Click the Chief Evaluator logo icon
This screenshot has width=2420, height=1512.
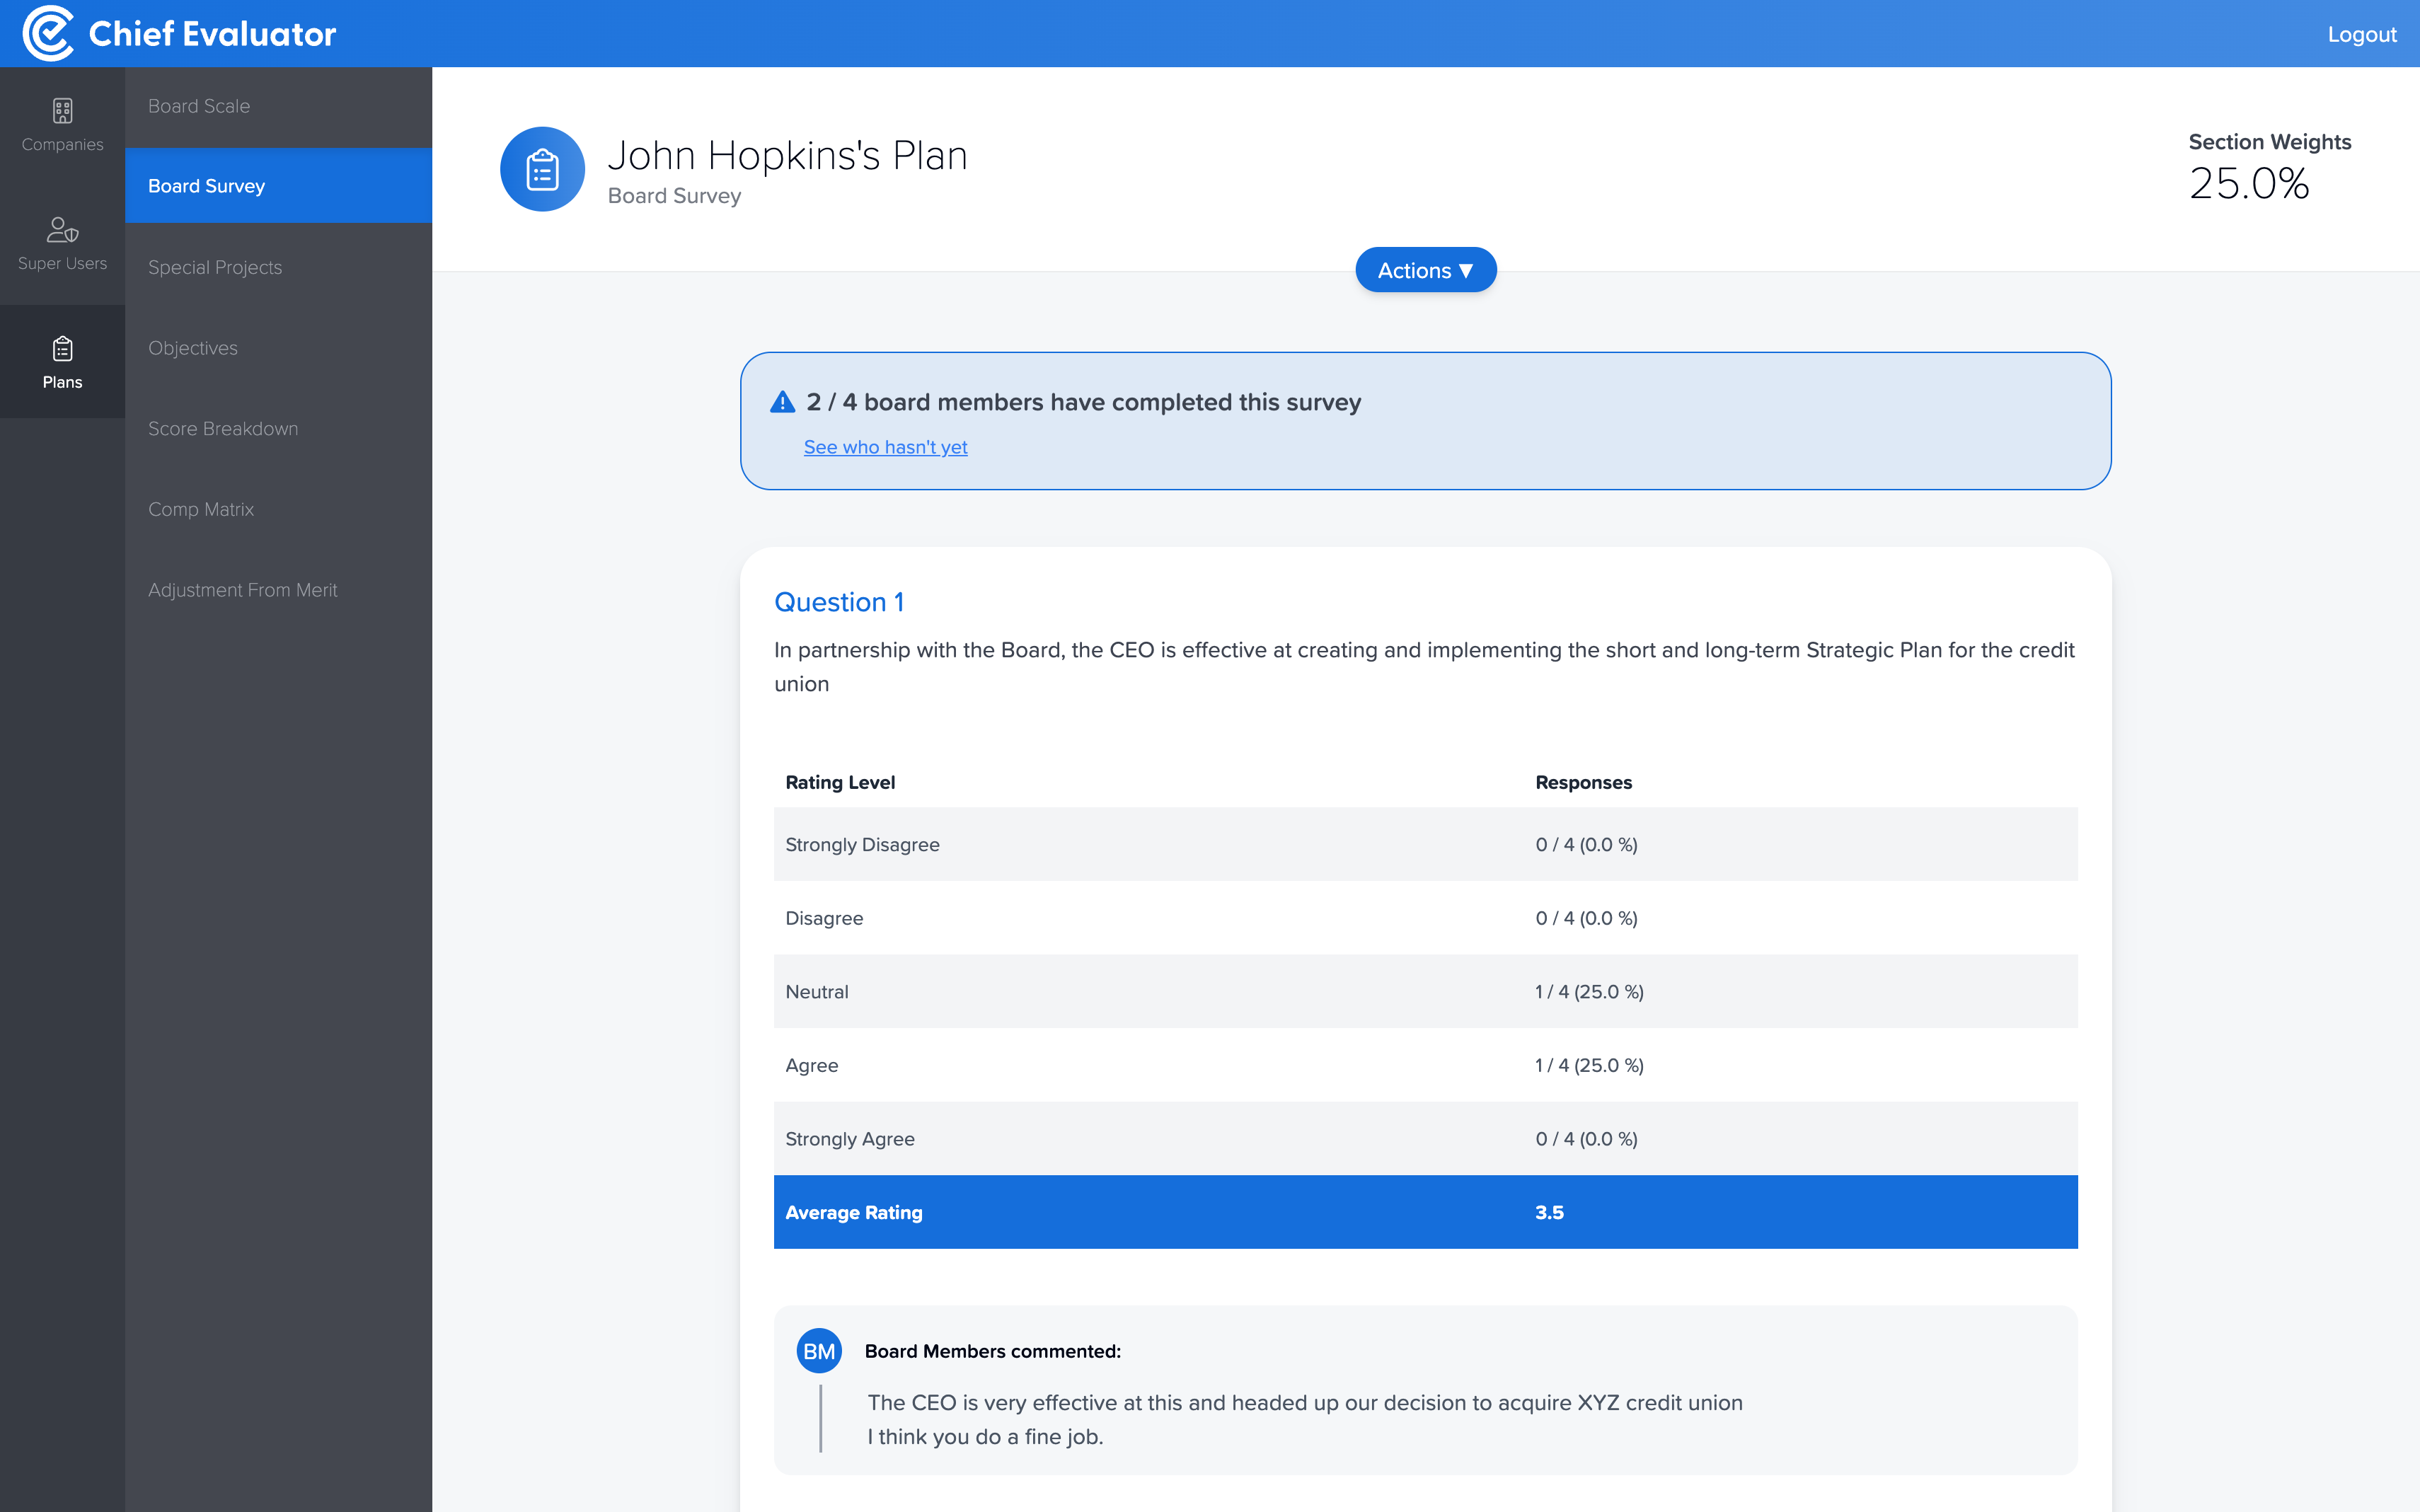tap(48, 33)
